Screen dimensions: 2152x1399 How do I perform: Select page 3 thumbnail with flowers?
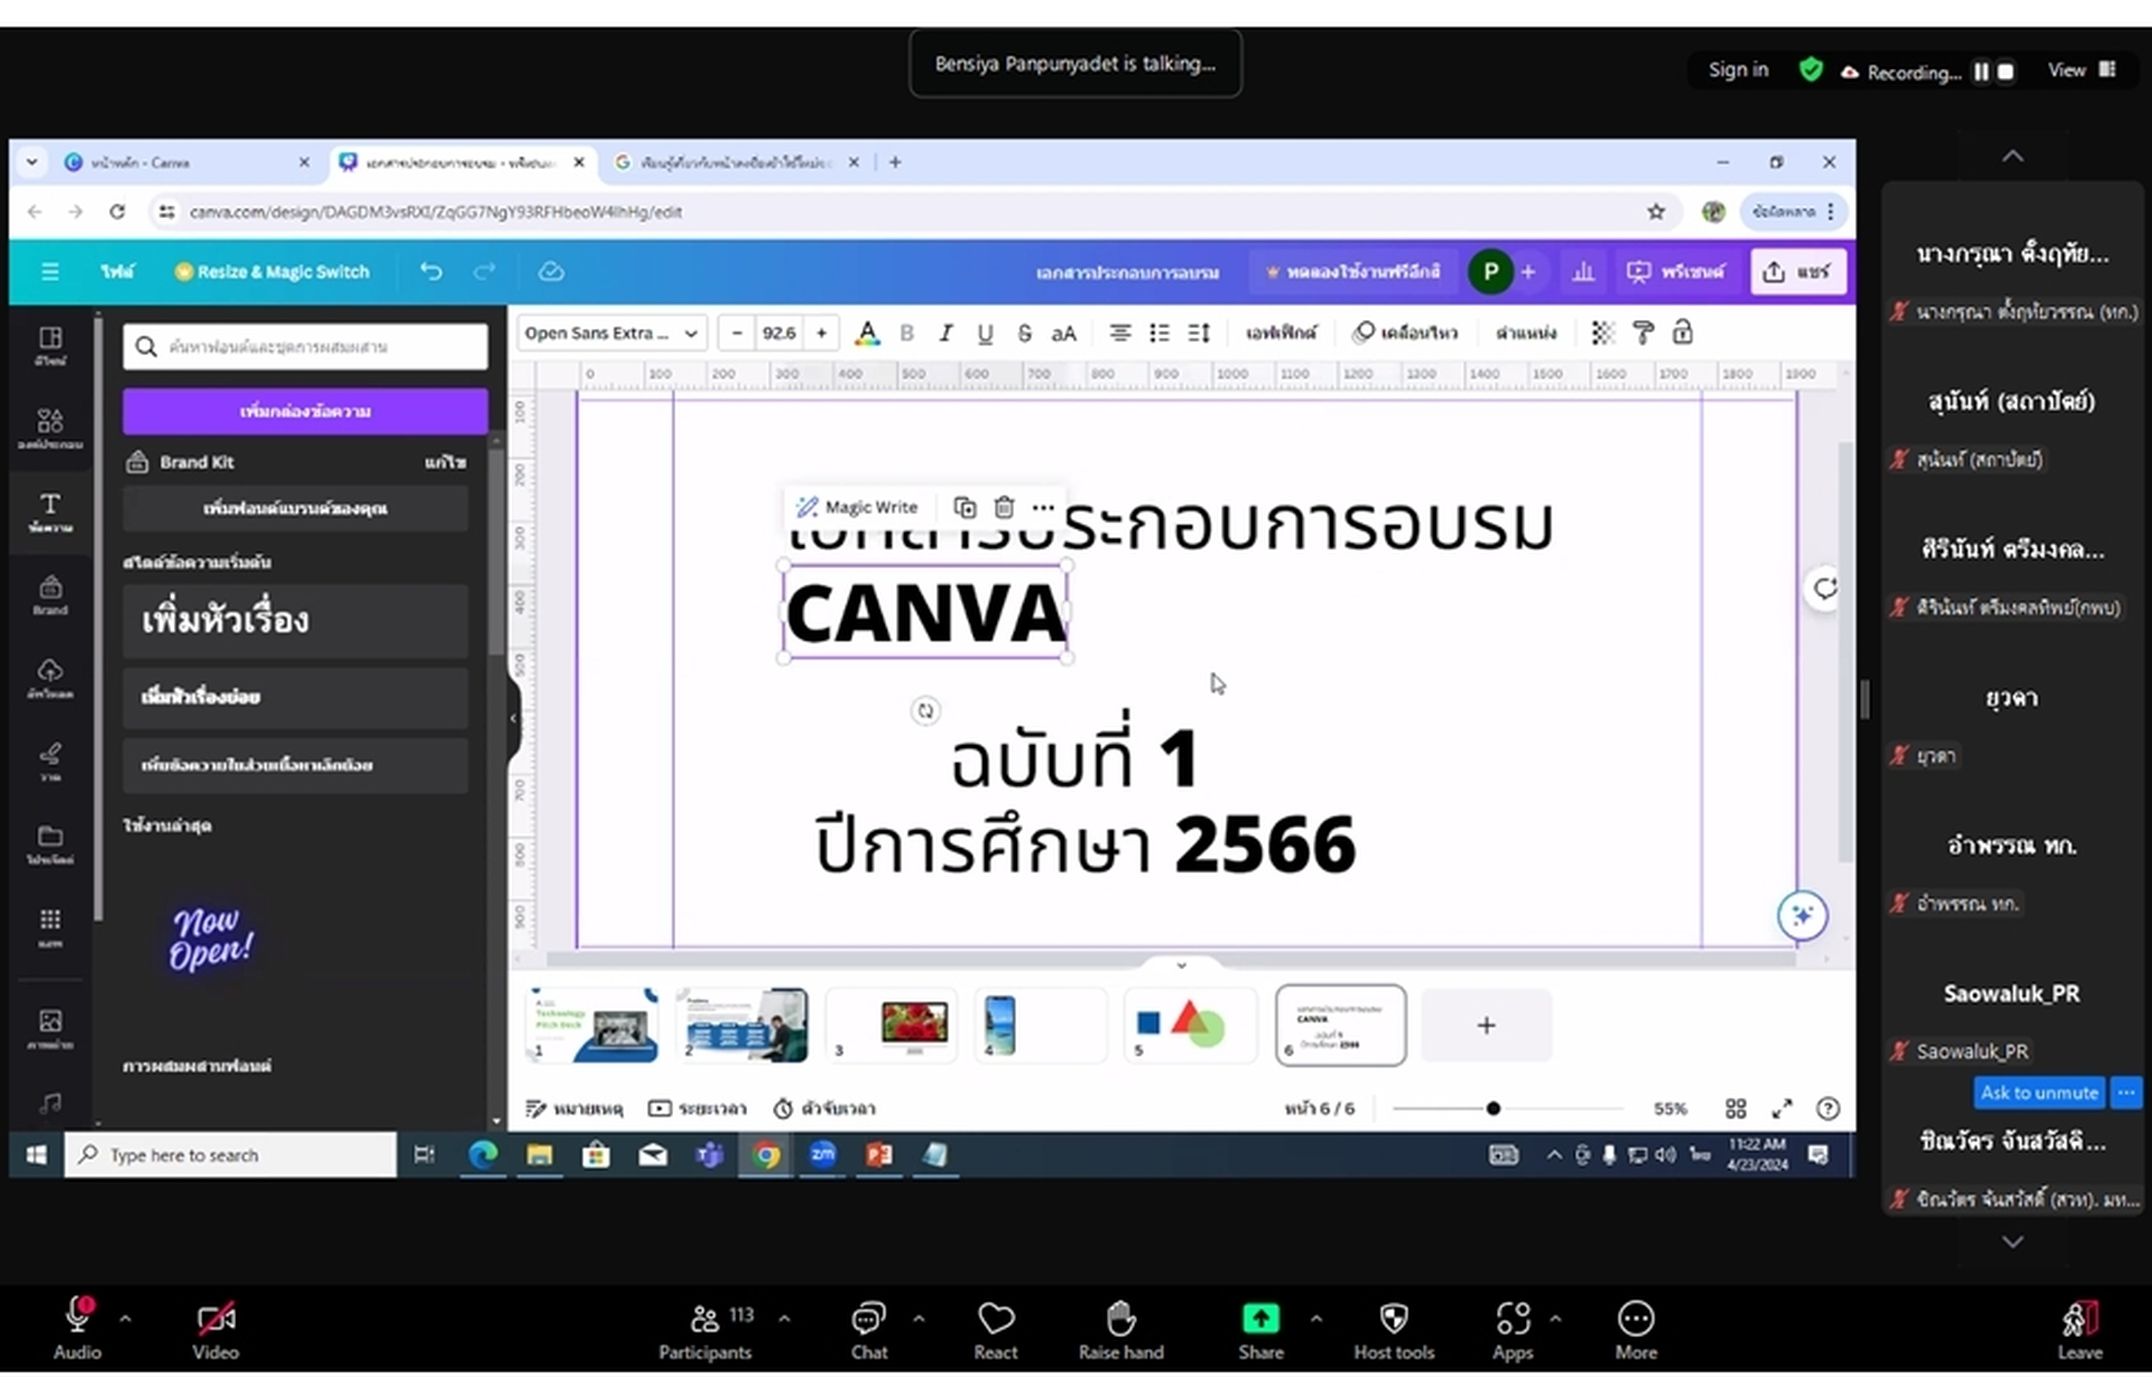tap(891, 1025)
